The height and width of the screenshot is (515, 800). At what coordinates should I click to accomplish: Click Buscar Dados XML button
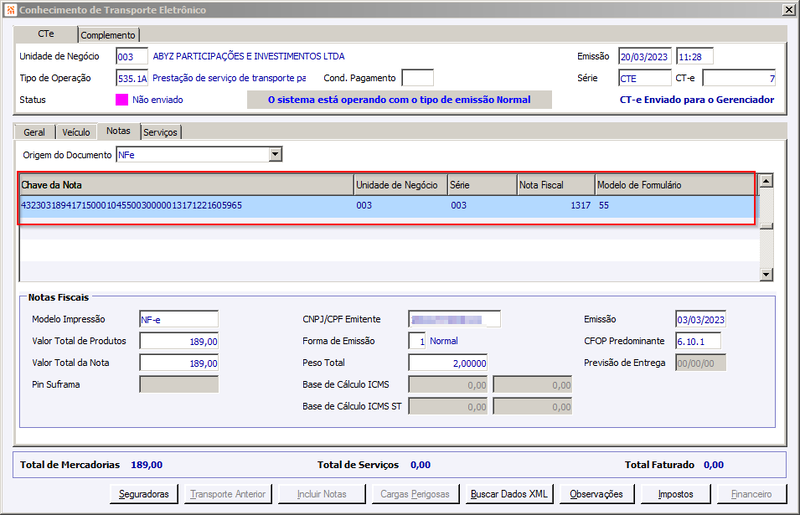pos(509,494)
